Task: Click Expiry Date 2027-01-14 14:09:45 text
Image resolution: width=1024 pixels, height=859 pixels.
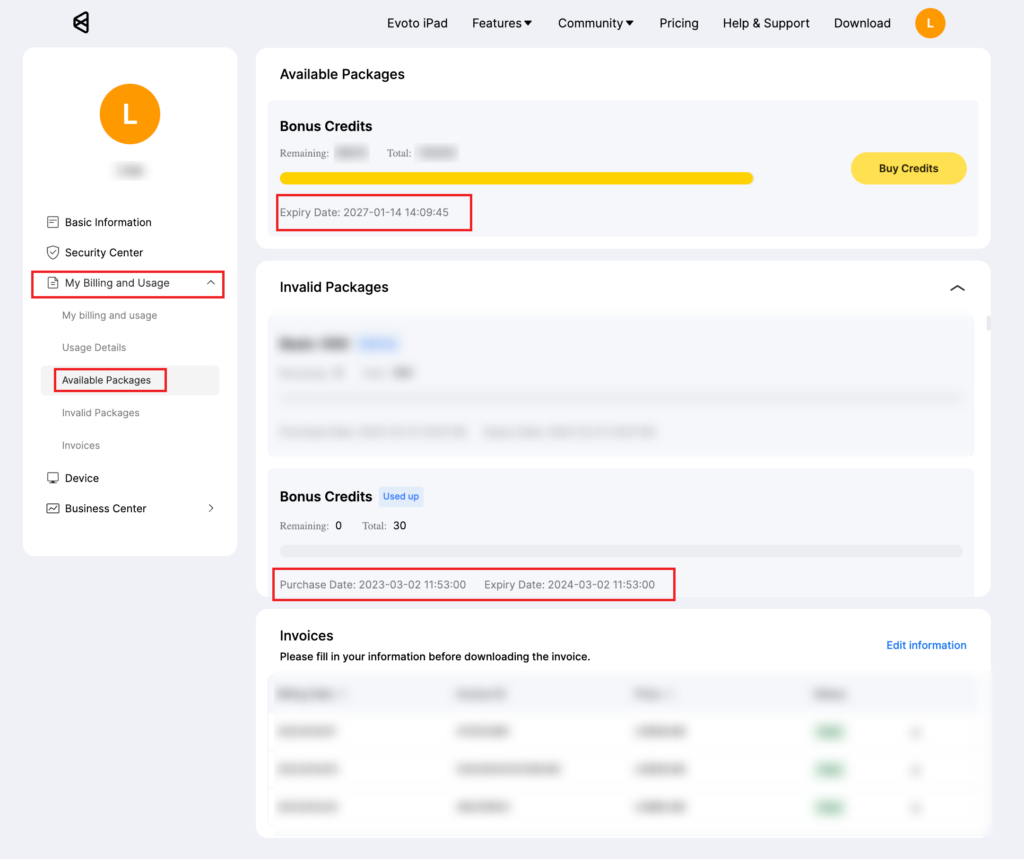Action: [x=364, y=212]
